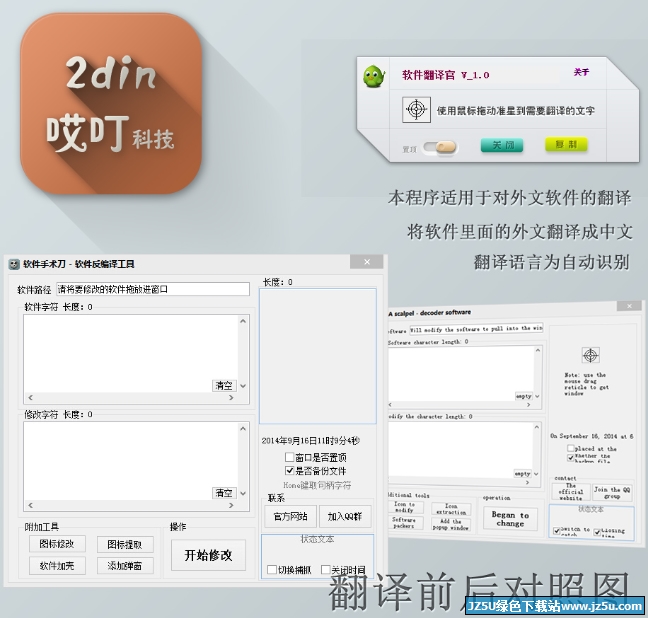Click the 2din 哎DT科技 logo tile

(x=111, y=103)
